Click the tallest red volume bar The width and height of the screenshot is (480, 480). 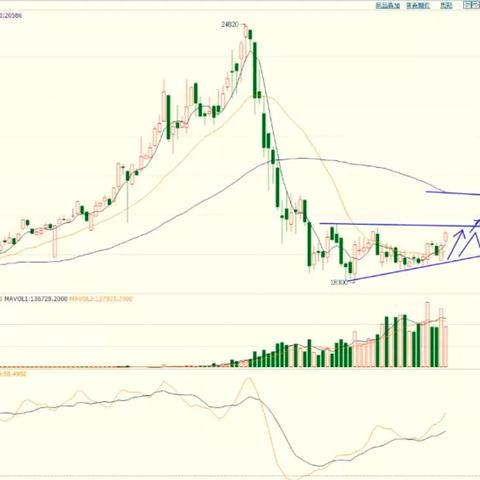[427, 335]
